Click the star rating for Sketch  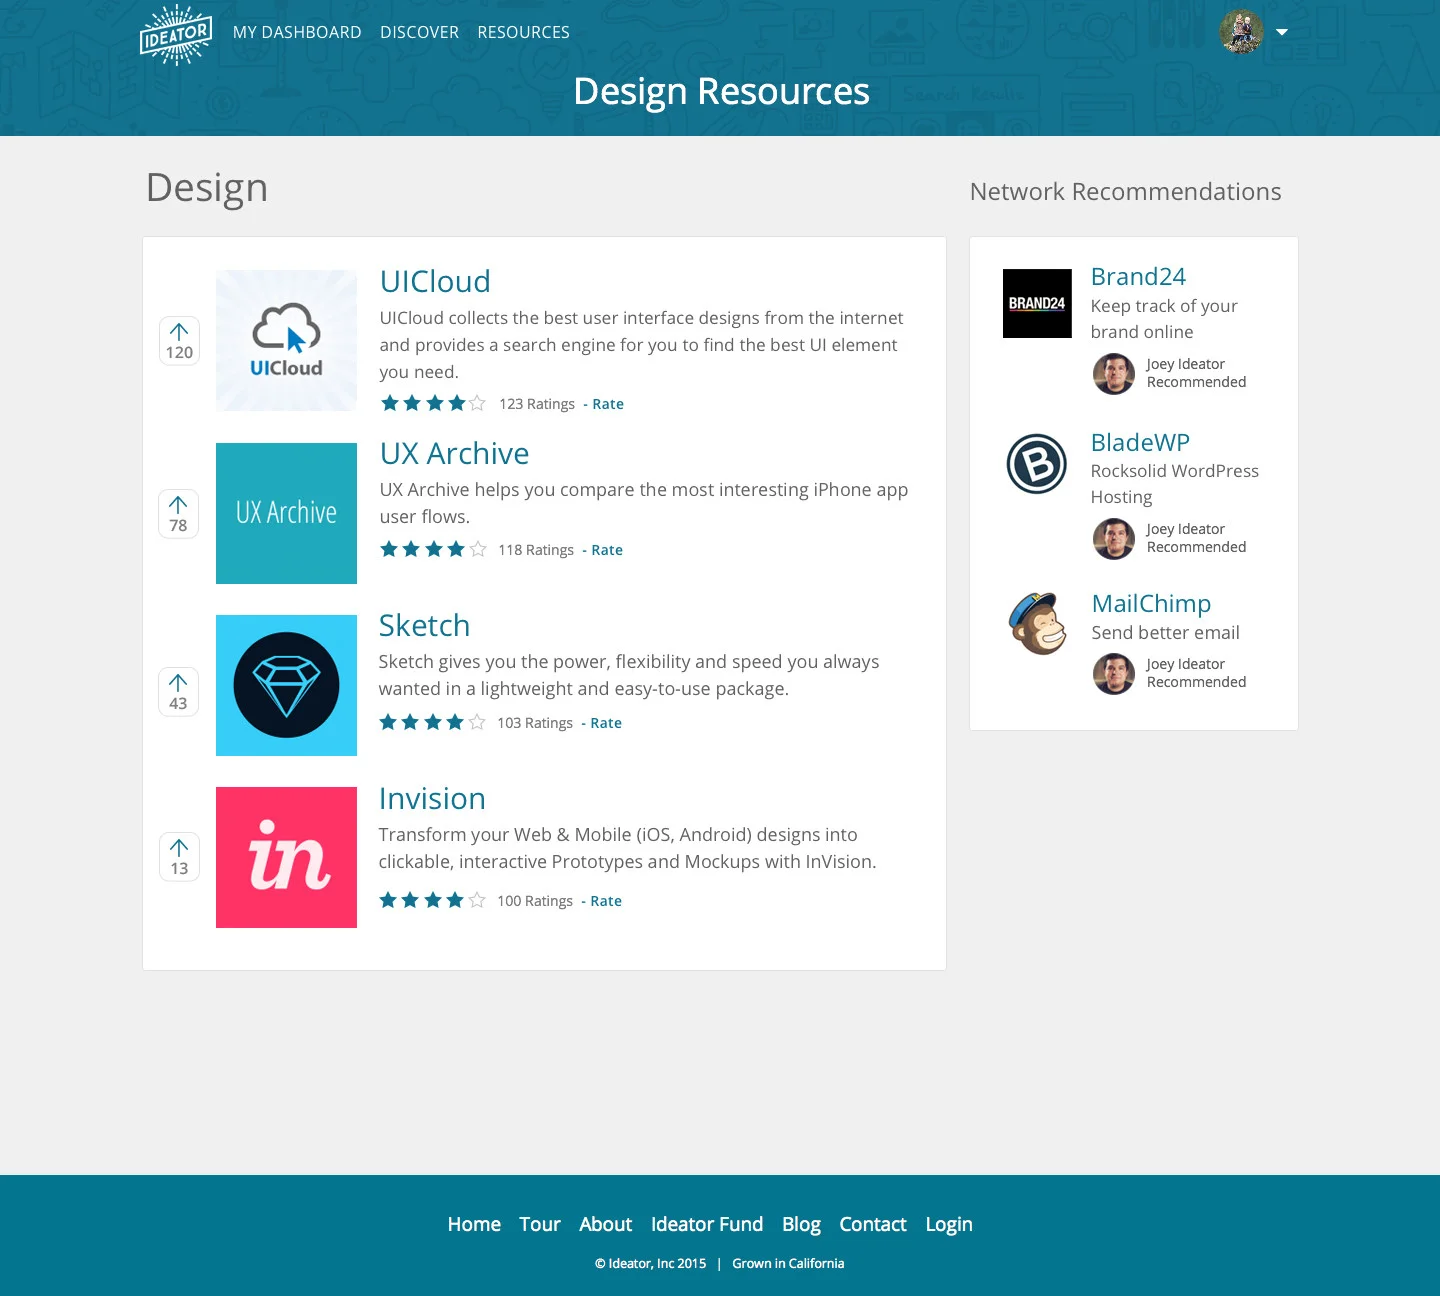pyautogui.click(x=432, y=722)
